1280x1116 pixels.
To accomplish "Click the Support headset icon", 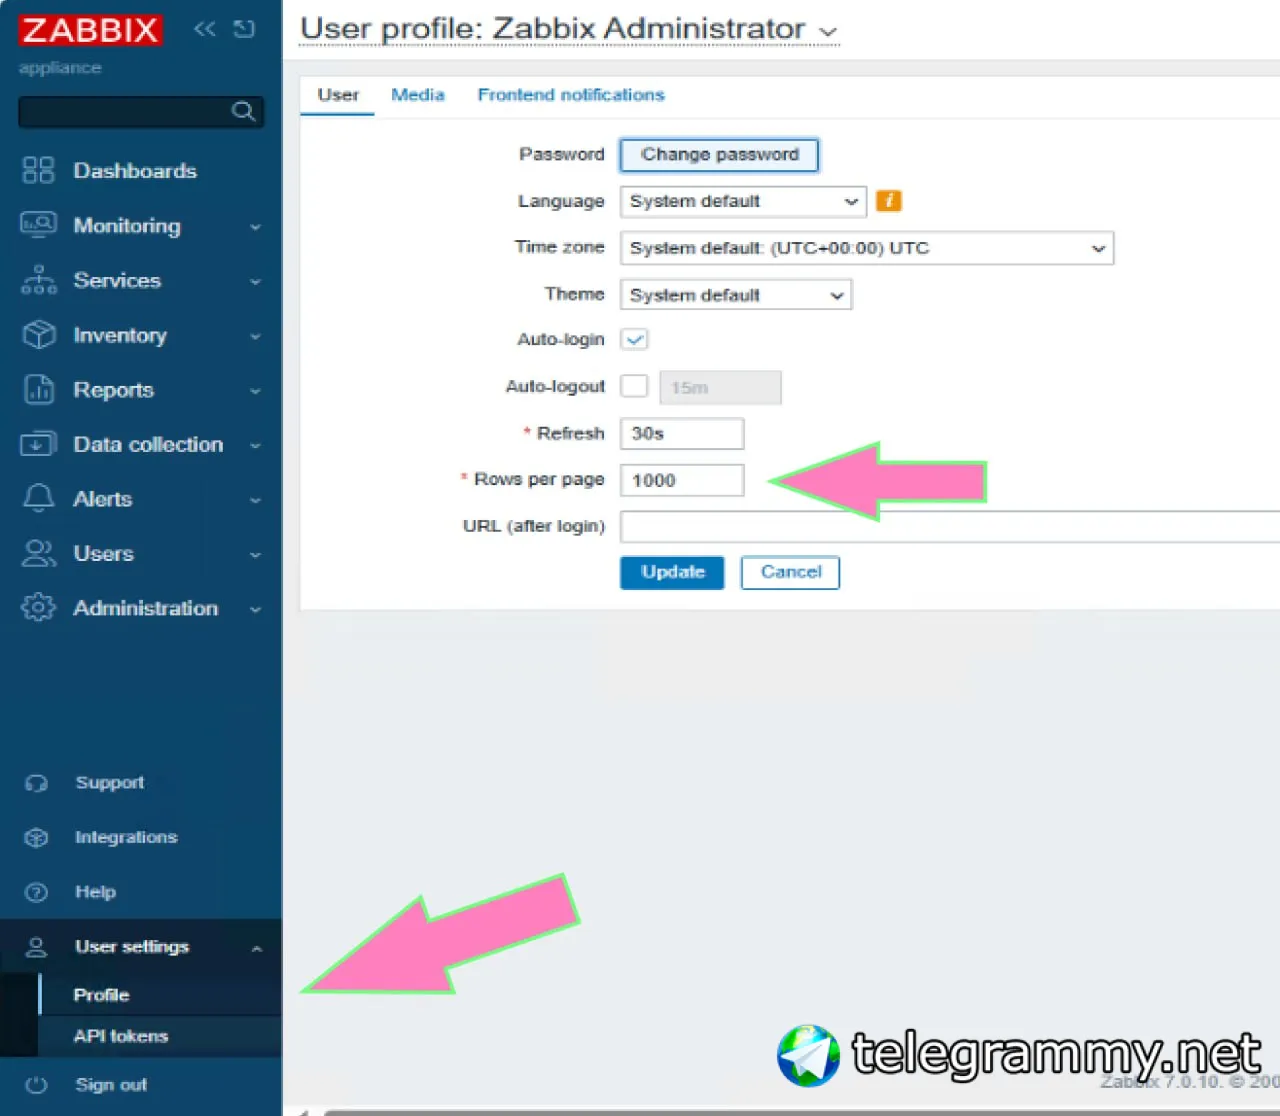I will [x=36, y=783].
